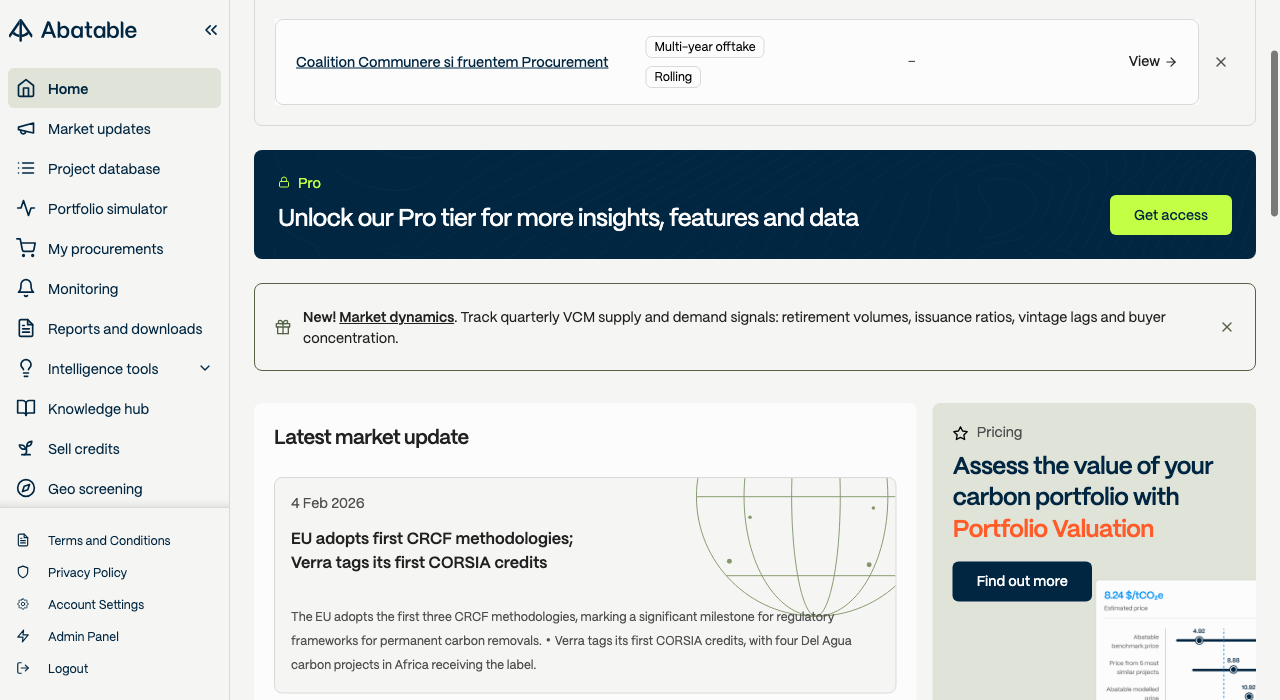This screenshot has width=1280, height=700.
Task: Remove the Coalition procurement row
Action: (x=1221, y=62)
